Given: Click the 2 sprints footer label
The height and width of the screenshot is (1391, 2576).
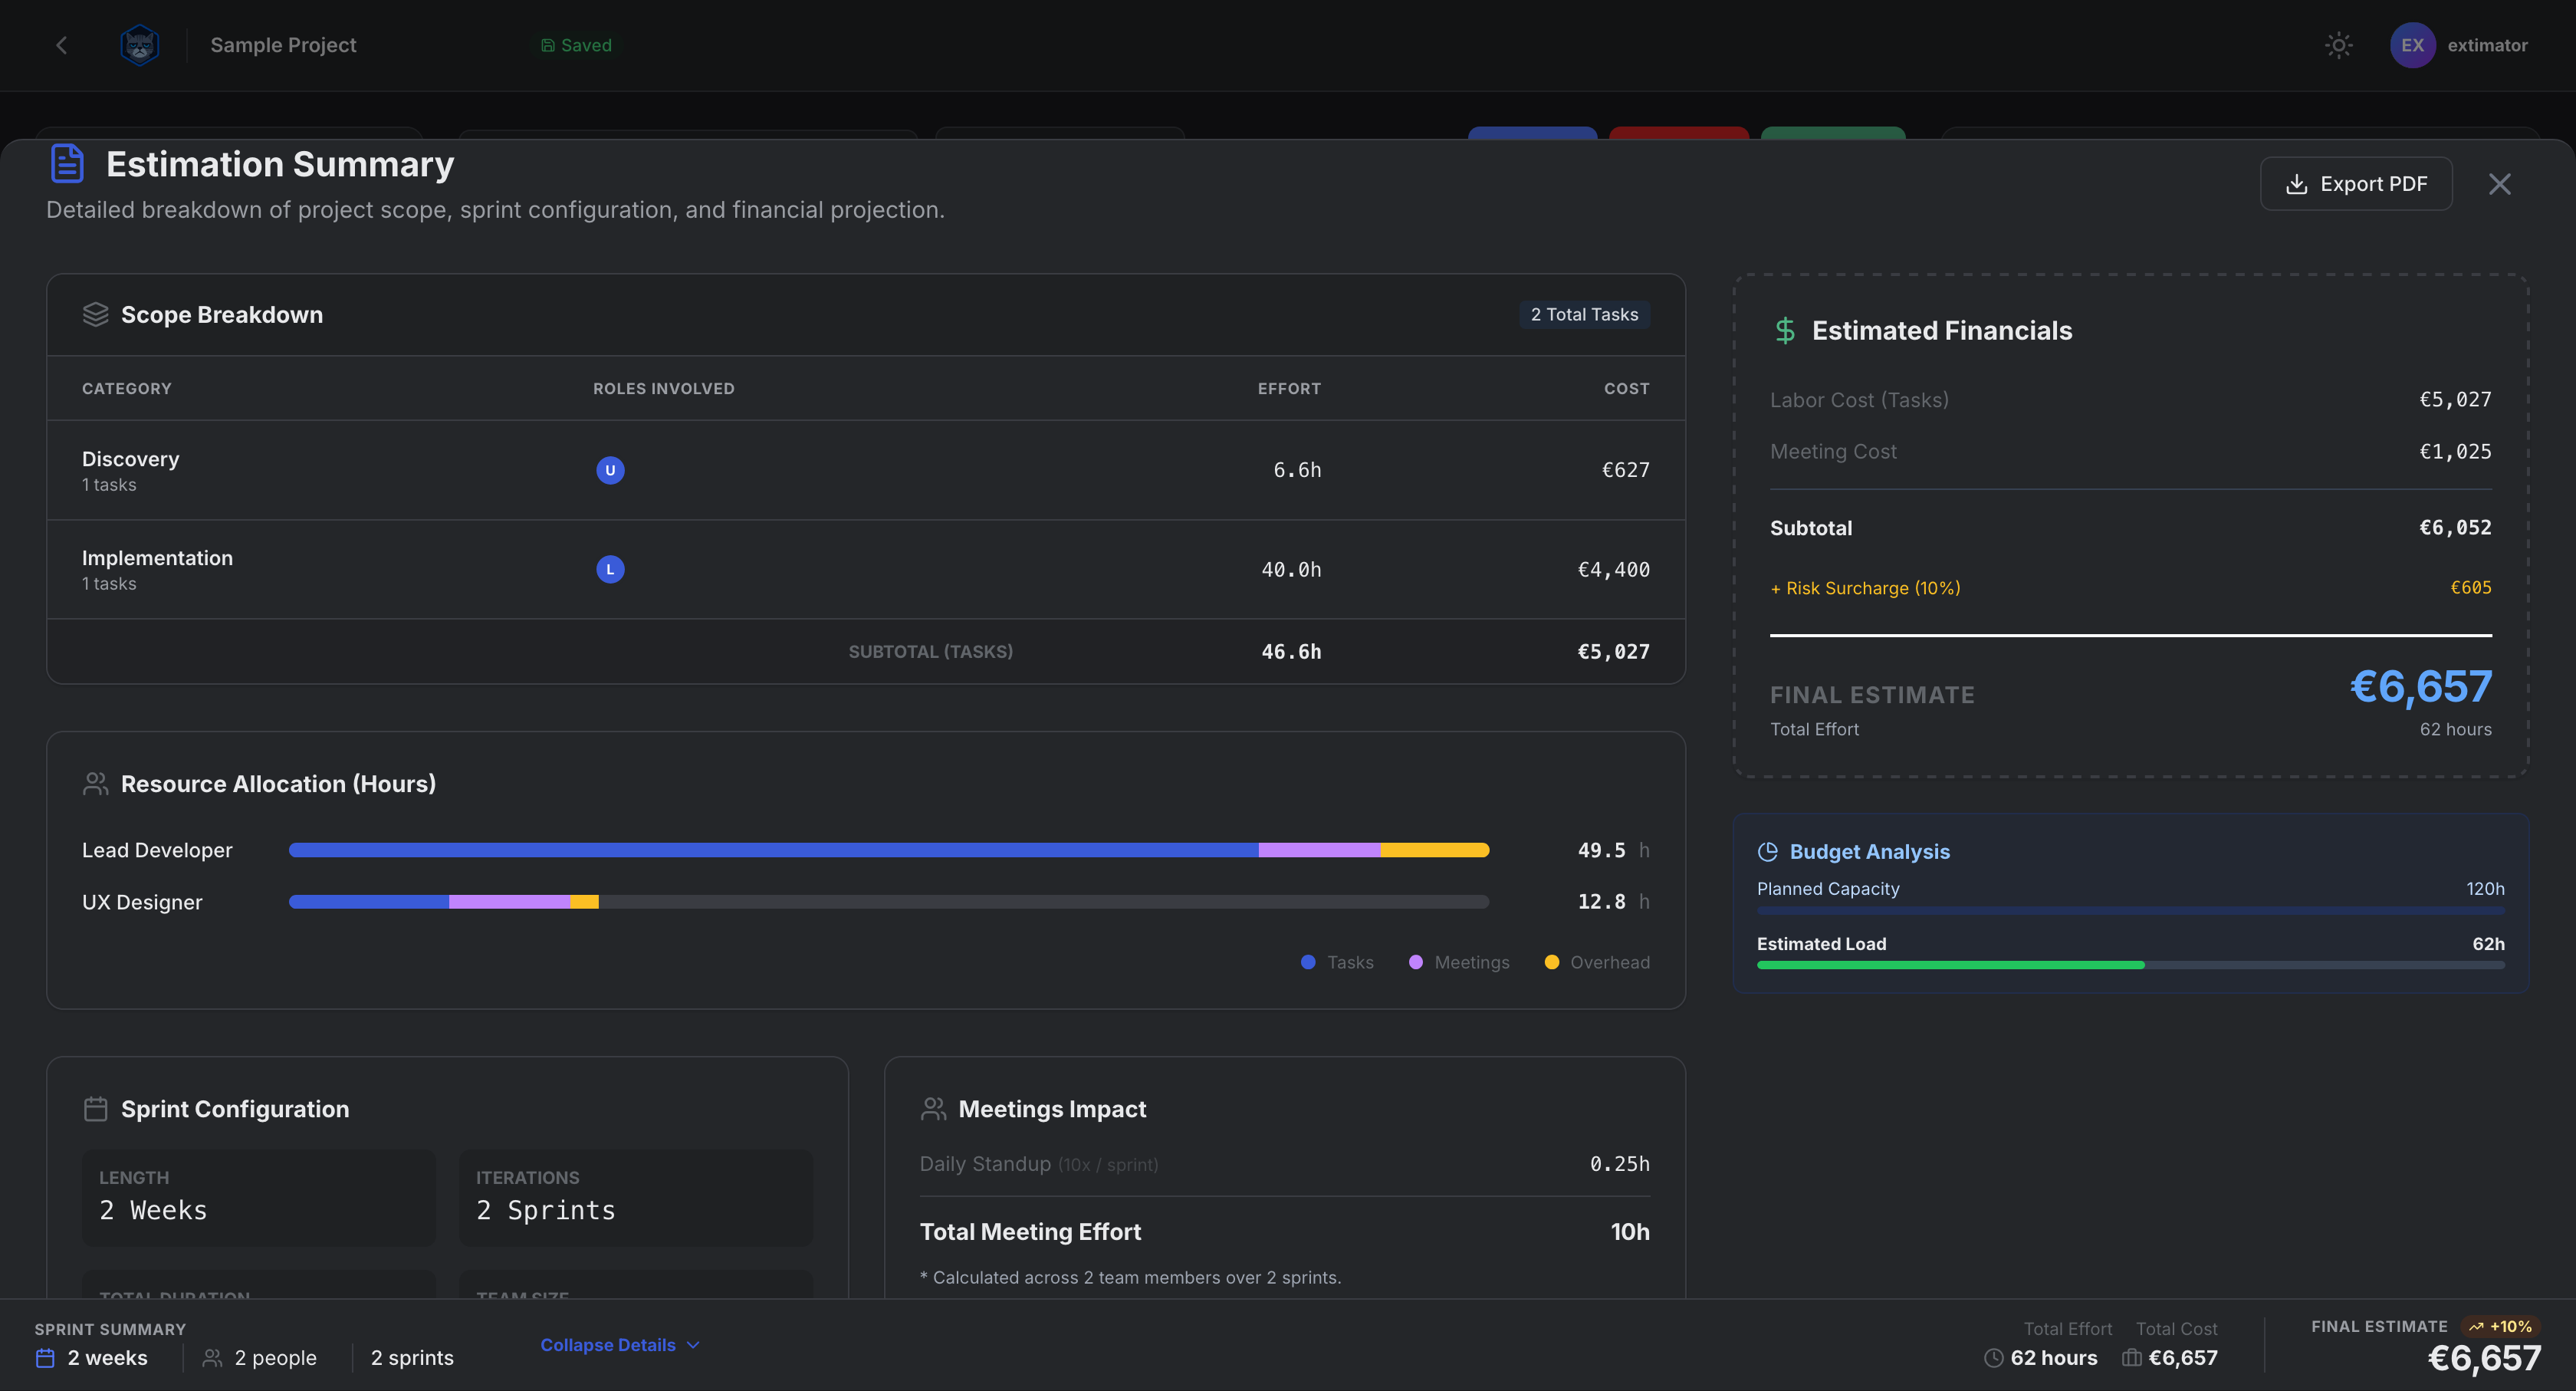Looking at the screenshot, I should click(x=412, y=1358).
